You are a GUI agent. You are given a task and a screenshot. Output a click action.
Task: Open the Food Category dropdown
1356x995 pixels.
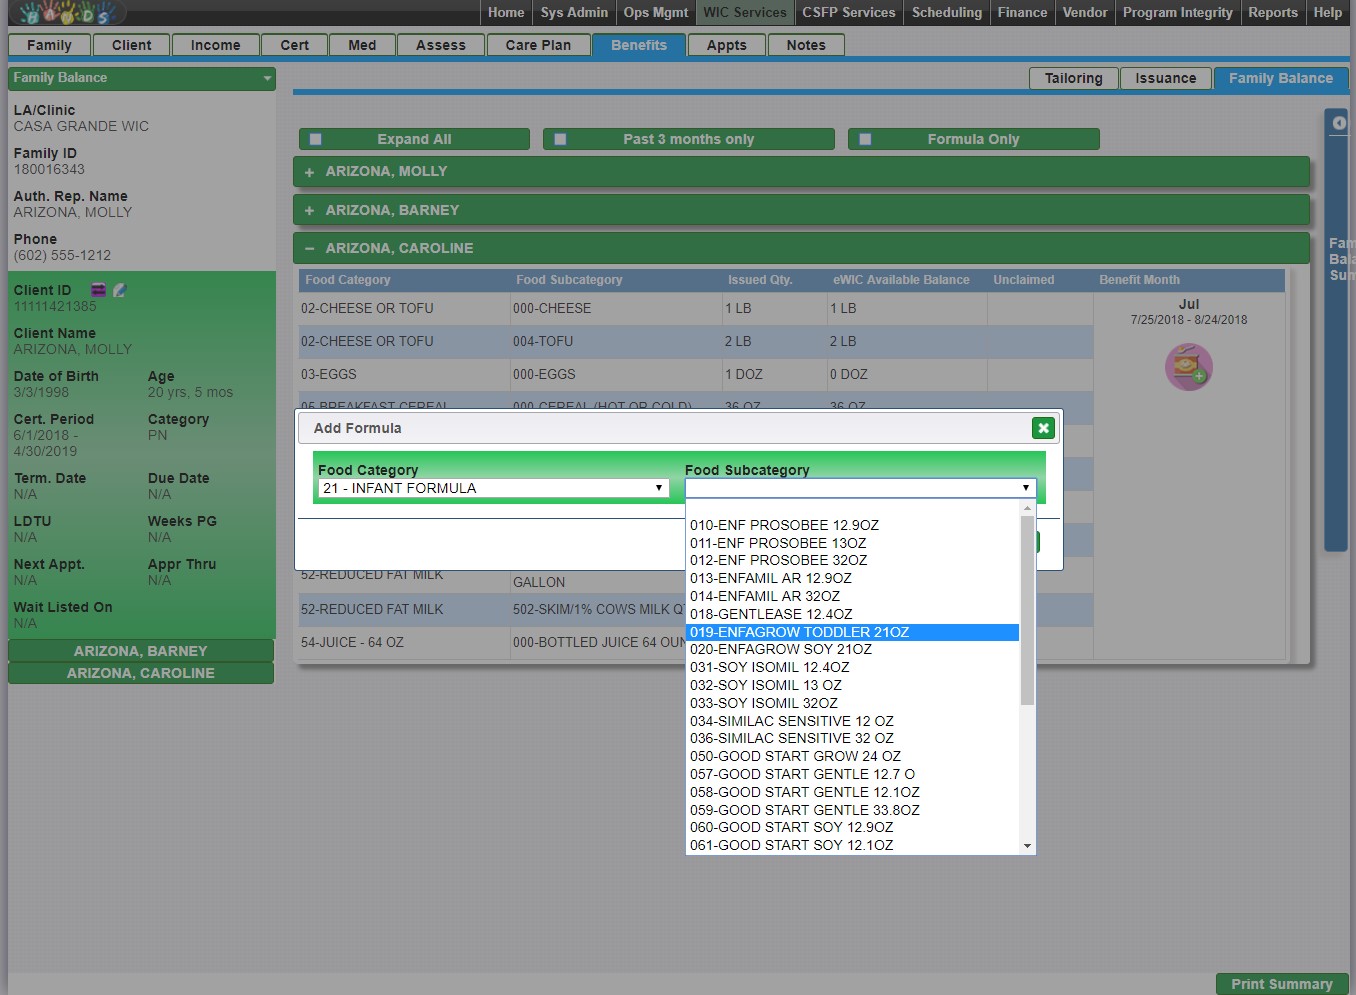click(x=492, y=488)
